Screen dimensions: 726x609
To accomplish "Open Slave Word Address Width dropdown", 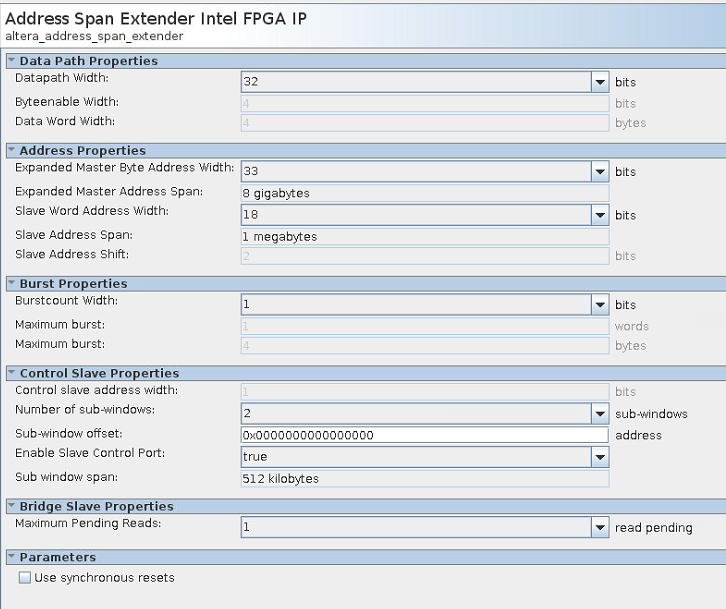I will tap(600, 215).
